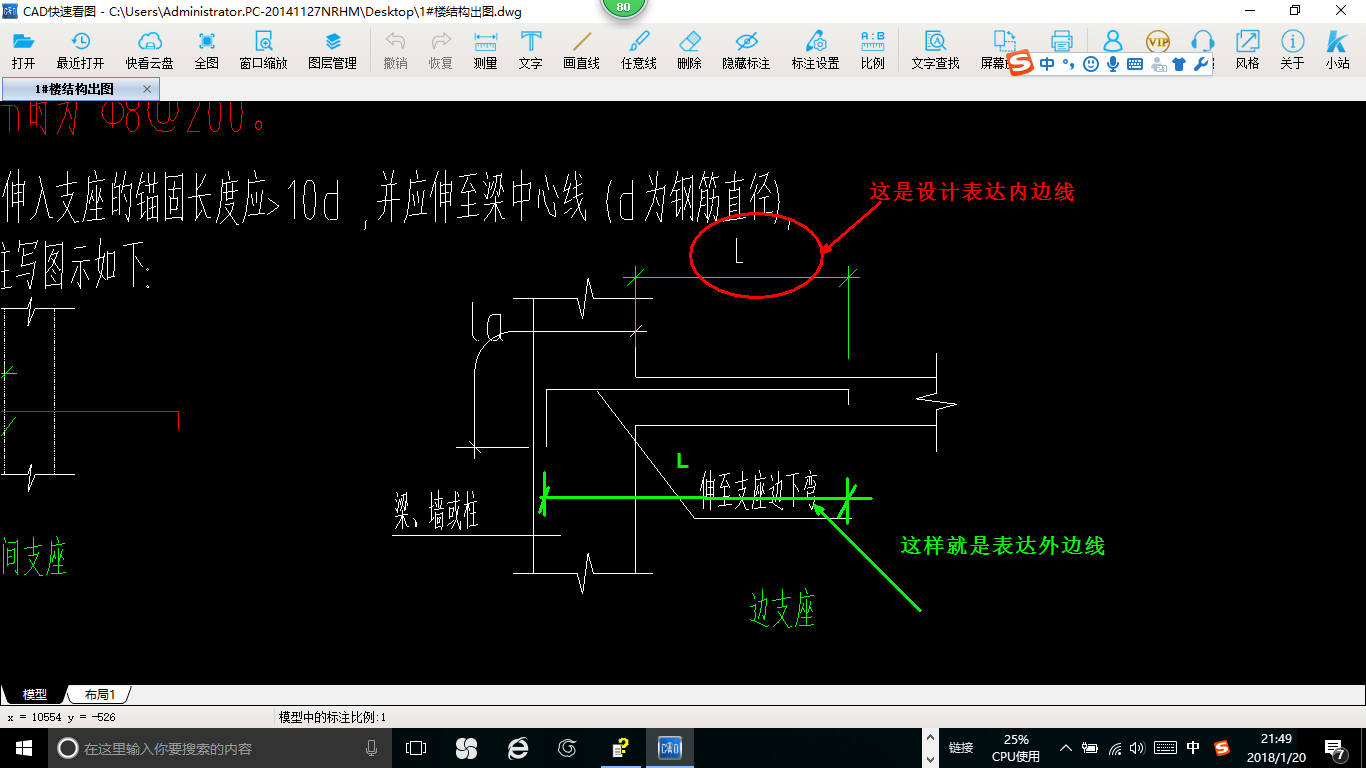Open 图层管理 layer manager
The height and width of the screenshot is (768, 1366).
[x=332, y=50]
